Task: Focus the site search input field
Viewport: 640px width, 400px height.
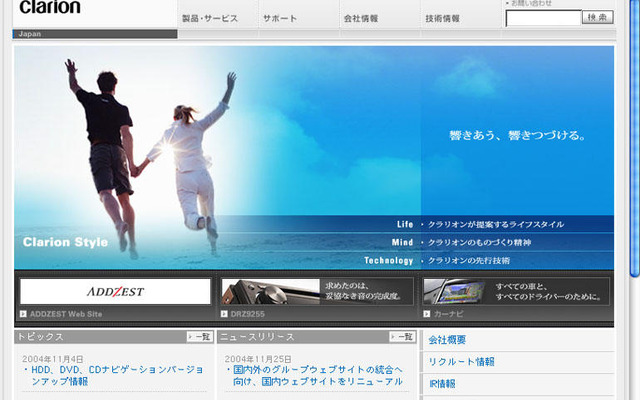Action: point(543,18)
